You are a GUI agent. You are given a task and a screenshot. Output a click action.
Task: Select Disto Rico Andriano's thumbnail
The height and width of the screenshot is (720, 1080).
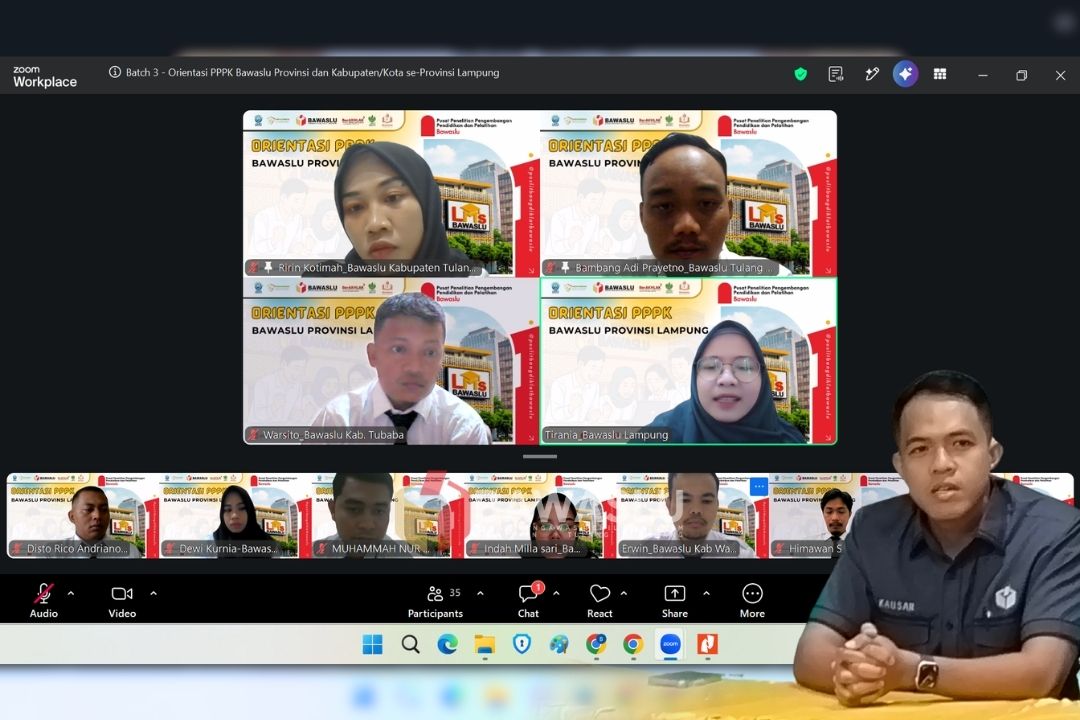(83, 515)
